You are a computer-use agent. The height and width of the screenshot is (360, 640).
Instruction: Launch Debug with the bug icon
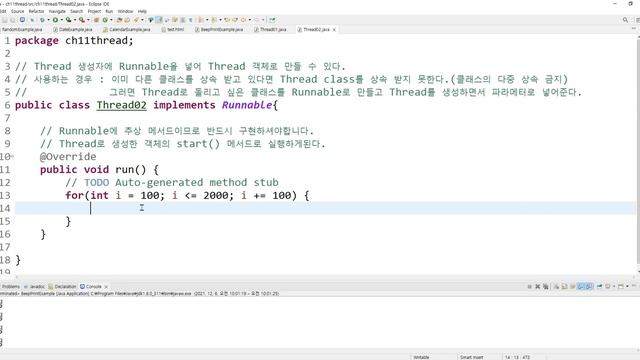[42, 20]
